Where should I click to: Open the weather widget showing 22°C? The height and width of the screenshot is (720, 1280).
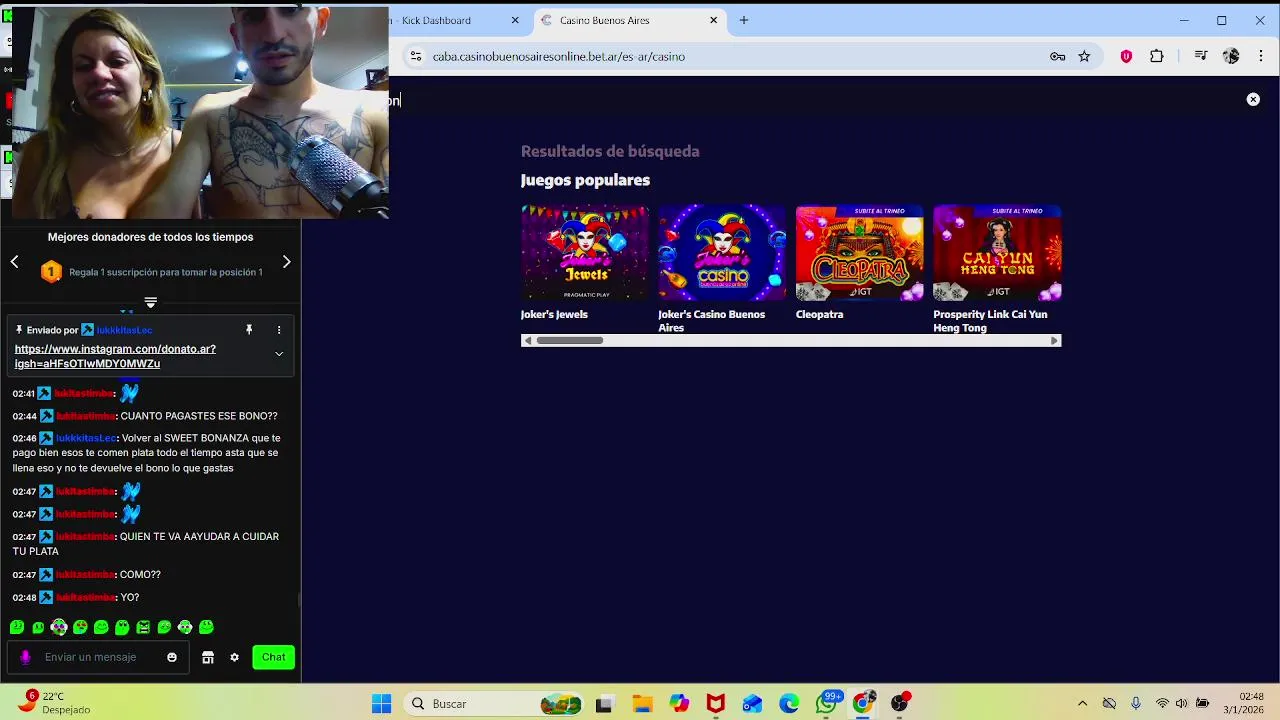click(56, 703)
